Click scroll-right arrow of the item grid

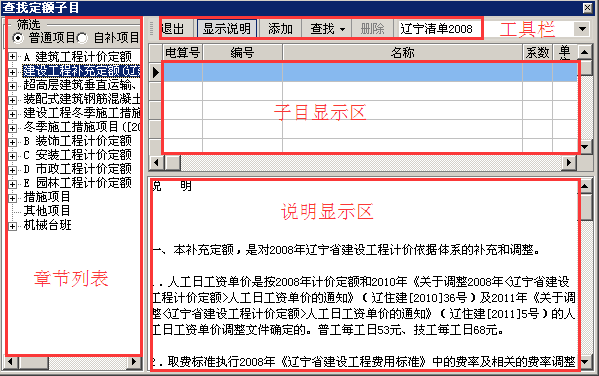(569, 163)
